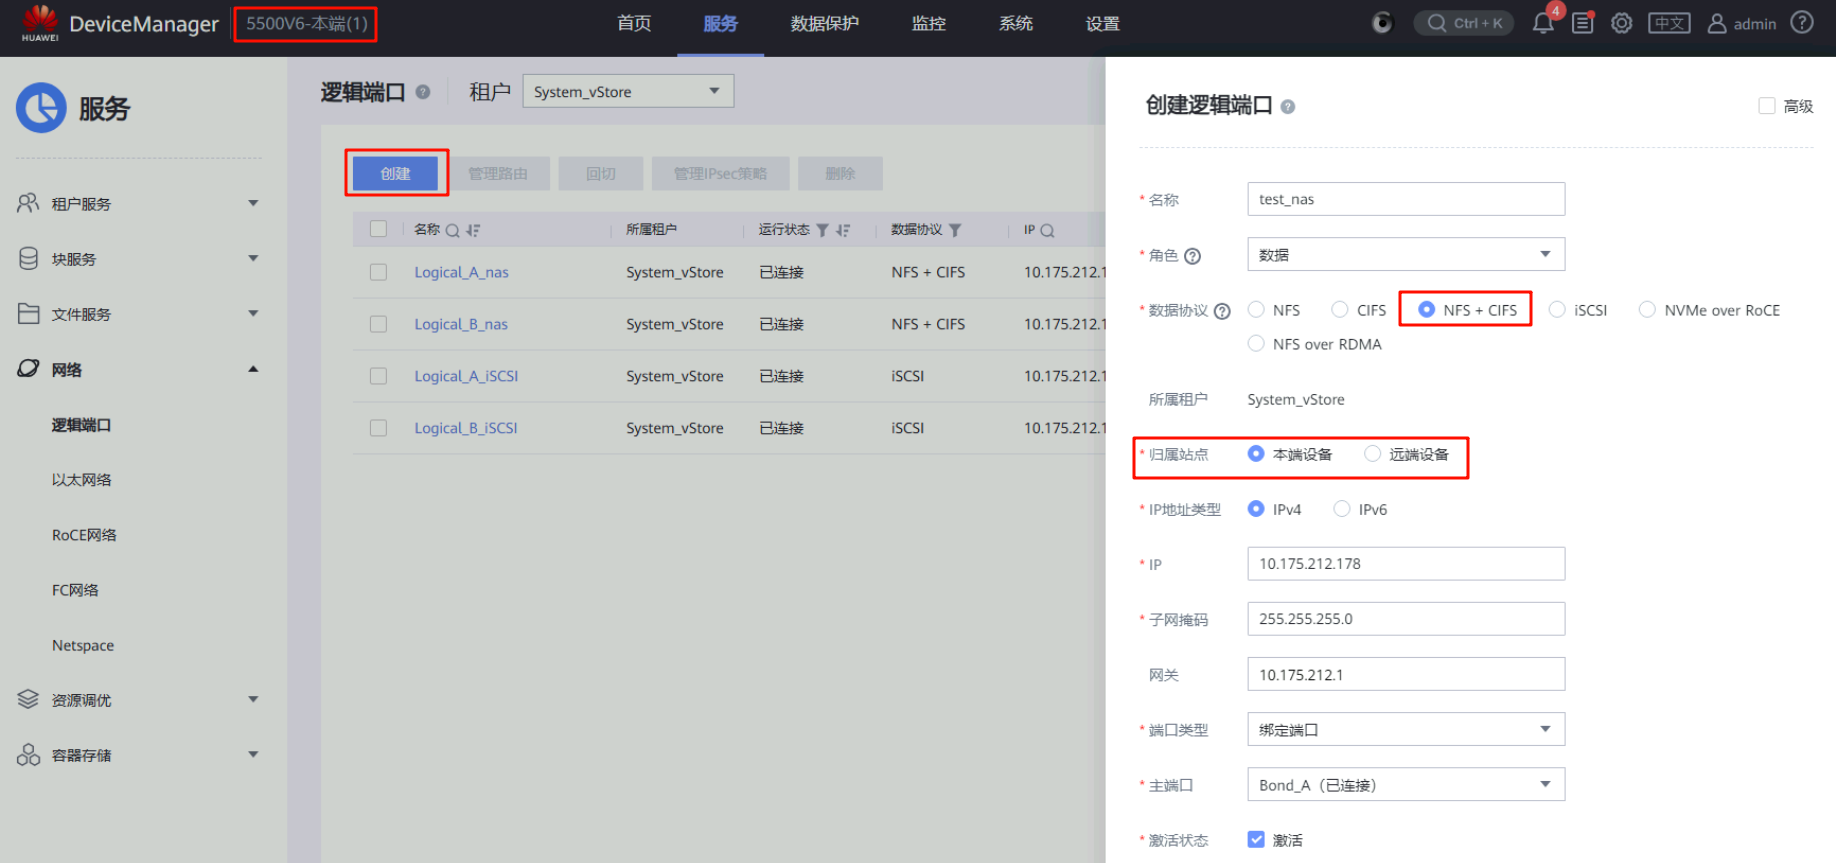This screenshot has width=1836, height=863.
Task: Open the data protection tab 数据保护
Action: (824, 24)
